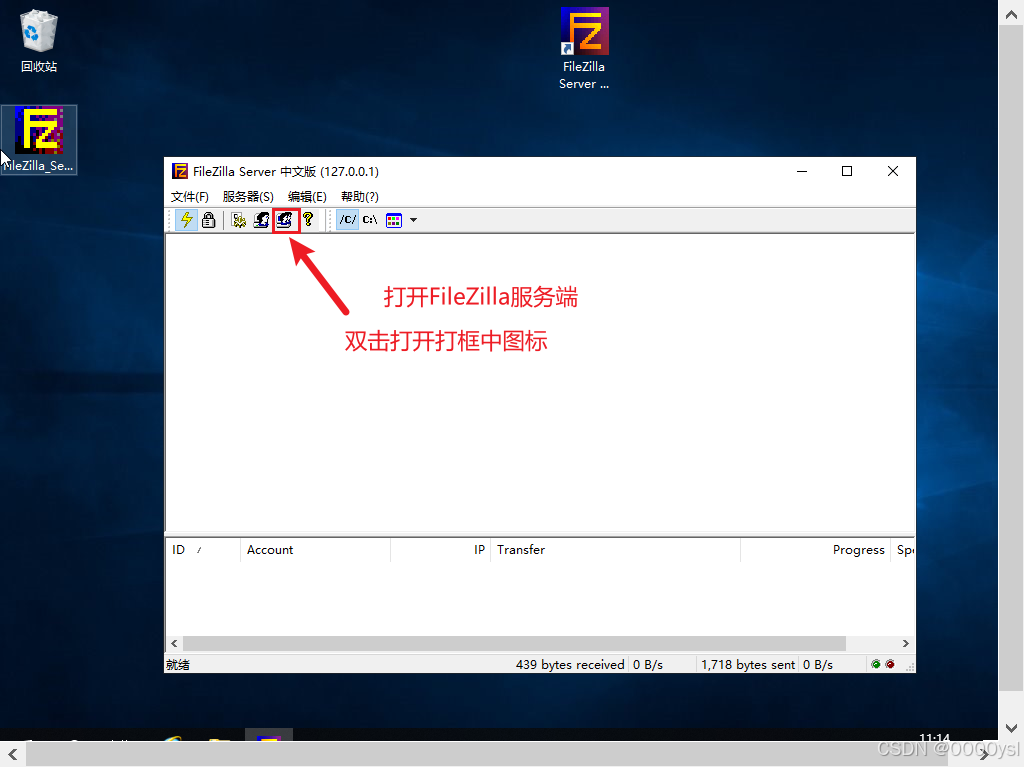Screen dimensions: 1024x767
Task: Open the Users dialog toolbar icon
Action: (261, 220)
